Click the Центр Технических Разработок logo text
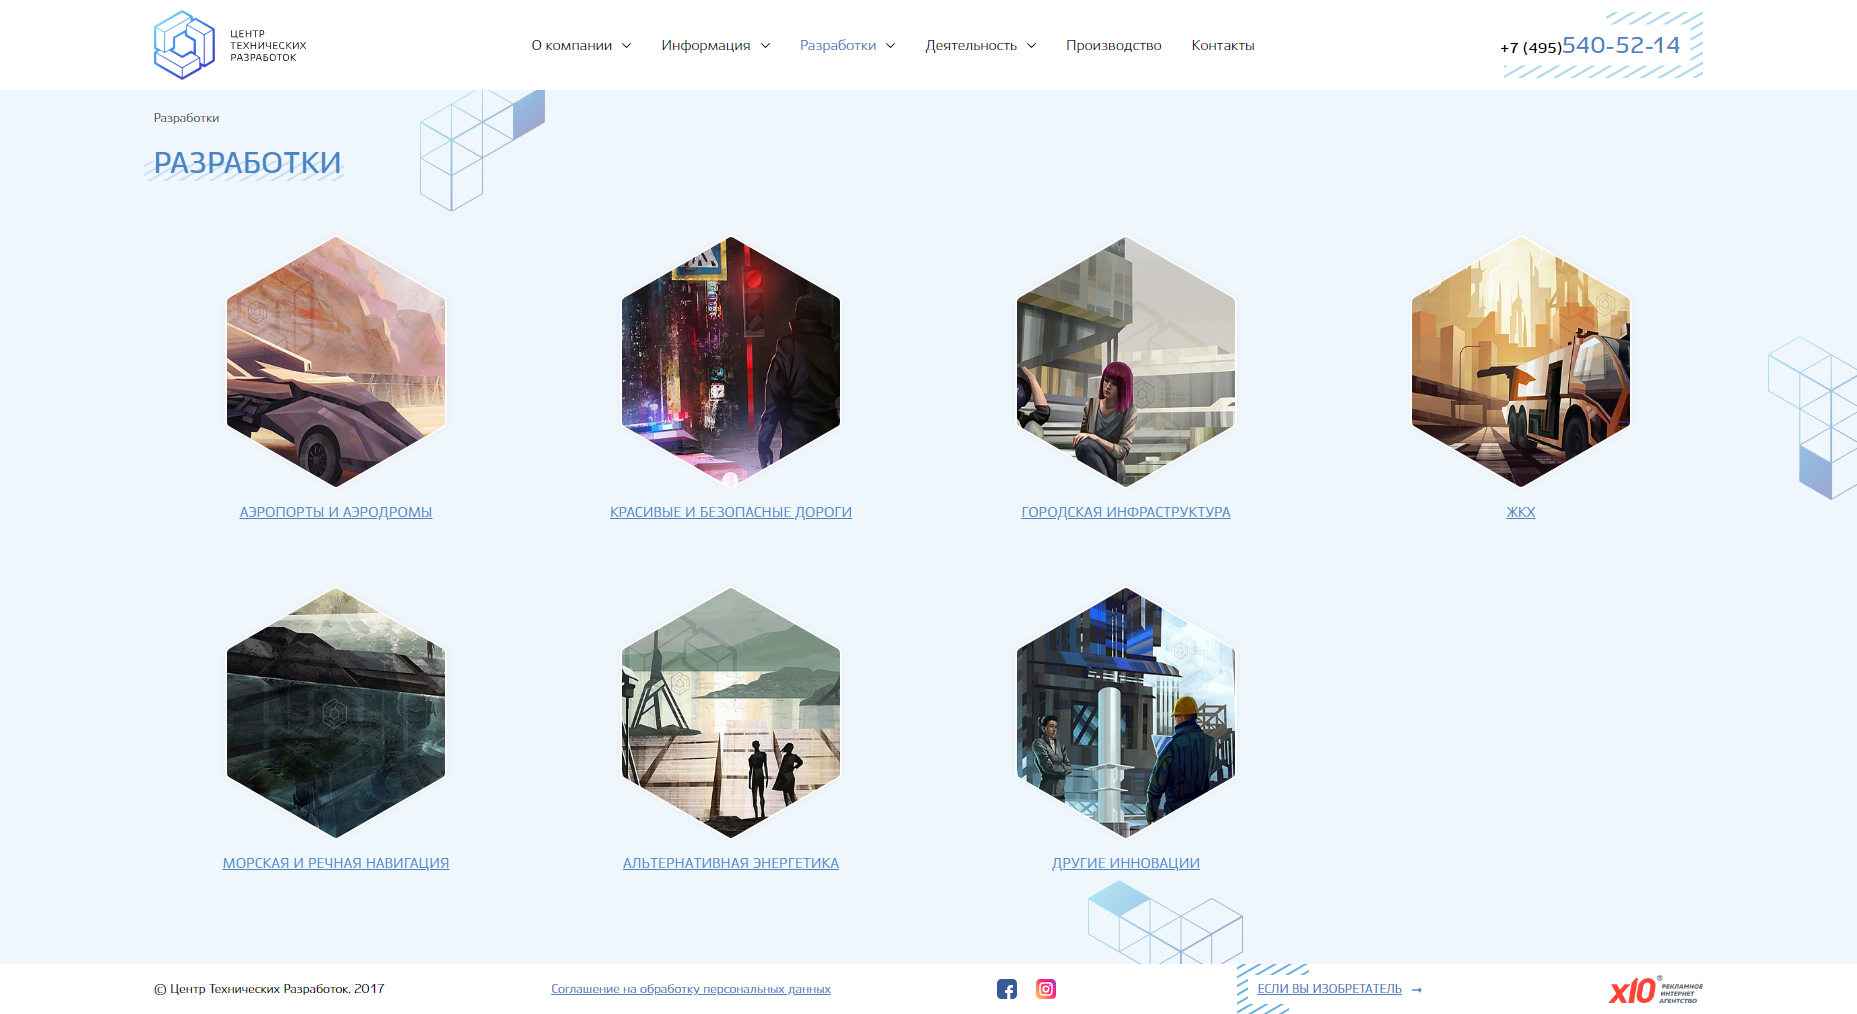 (268, 46)
